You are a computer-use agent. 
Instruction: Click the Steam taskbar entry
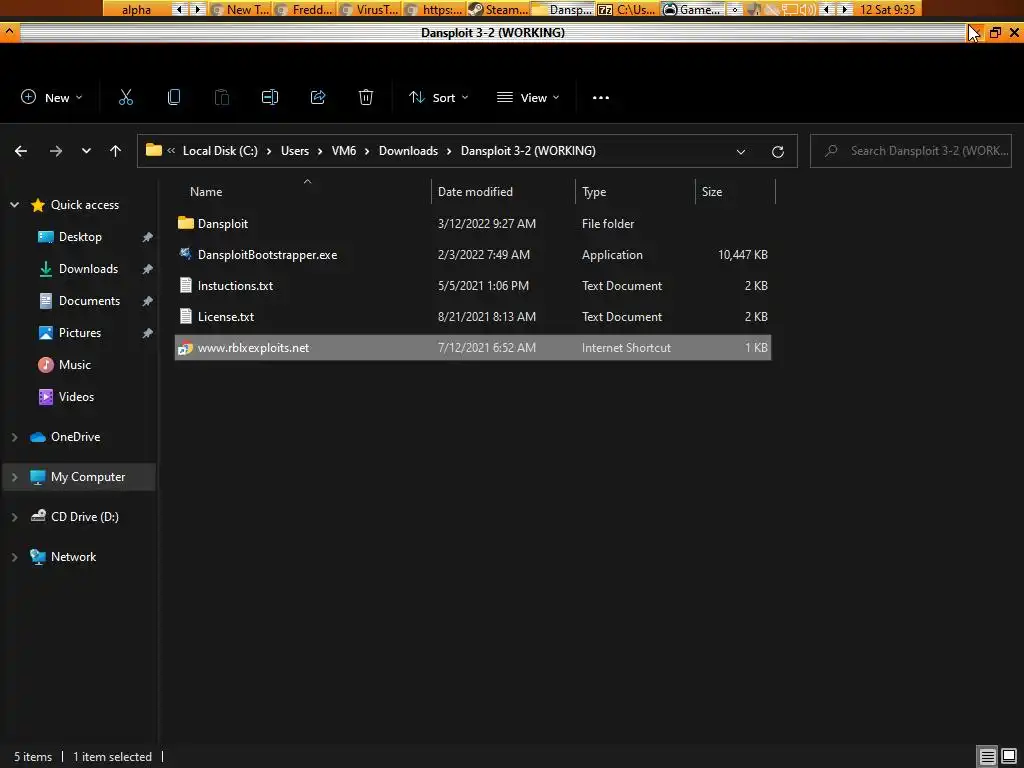pos(499,9)
